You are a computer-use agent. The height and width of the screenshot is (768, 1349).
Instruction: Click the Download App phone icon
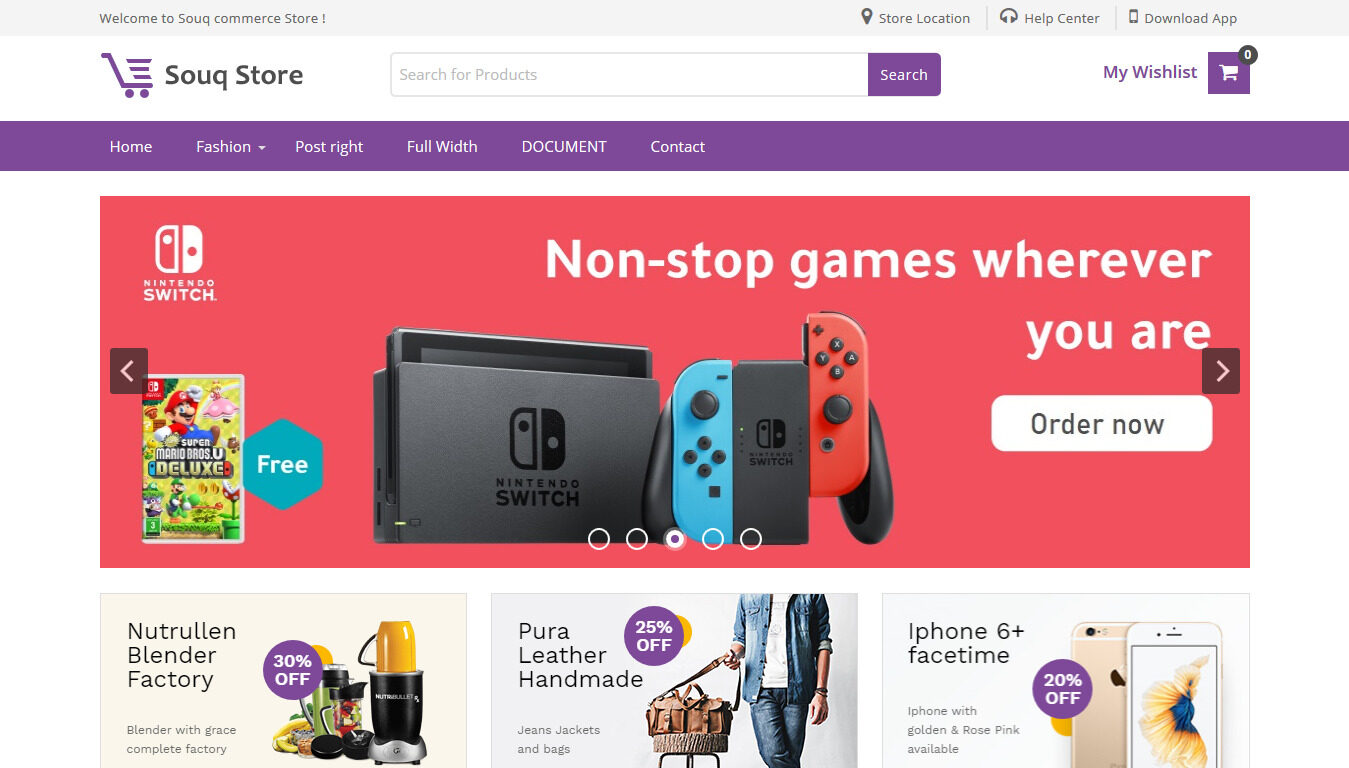point(1133,17)
